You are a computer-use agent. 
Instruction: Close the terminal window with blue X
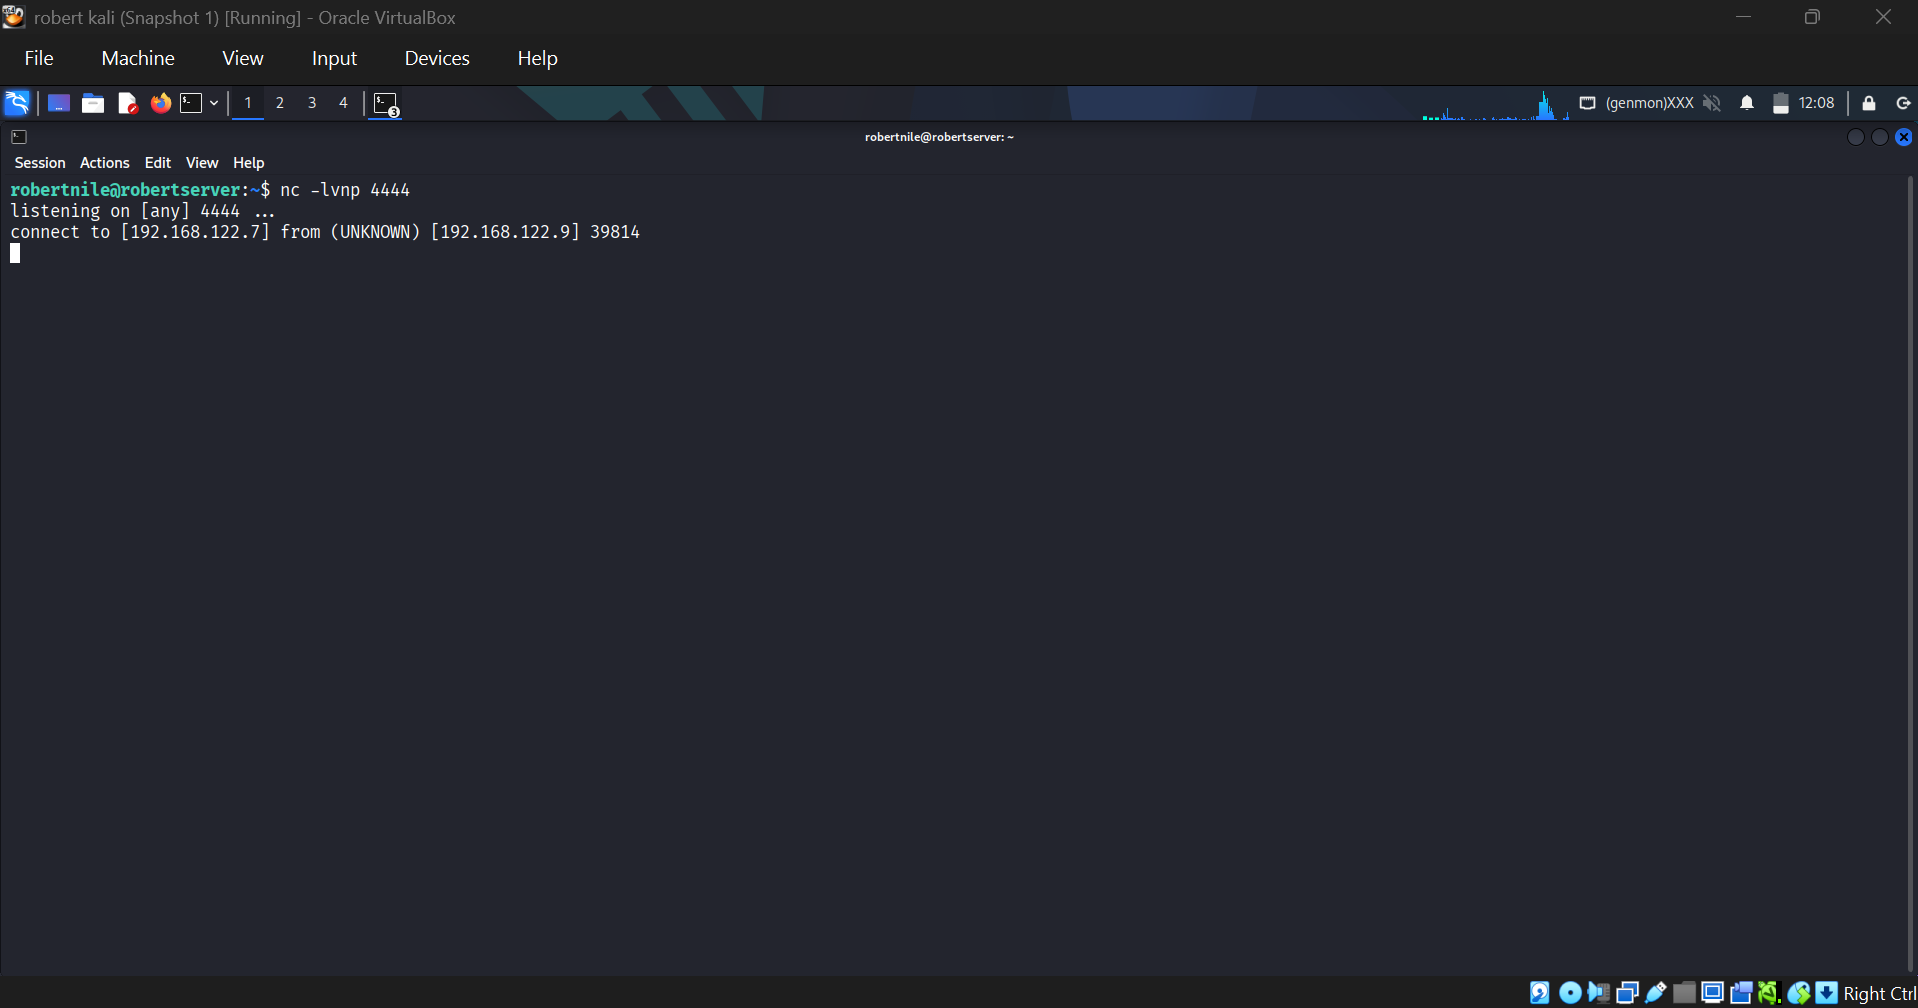[1904, 137]
